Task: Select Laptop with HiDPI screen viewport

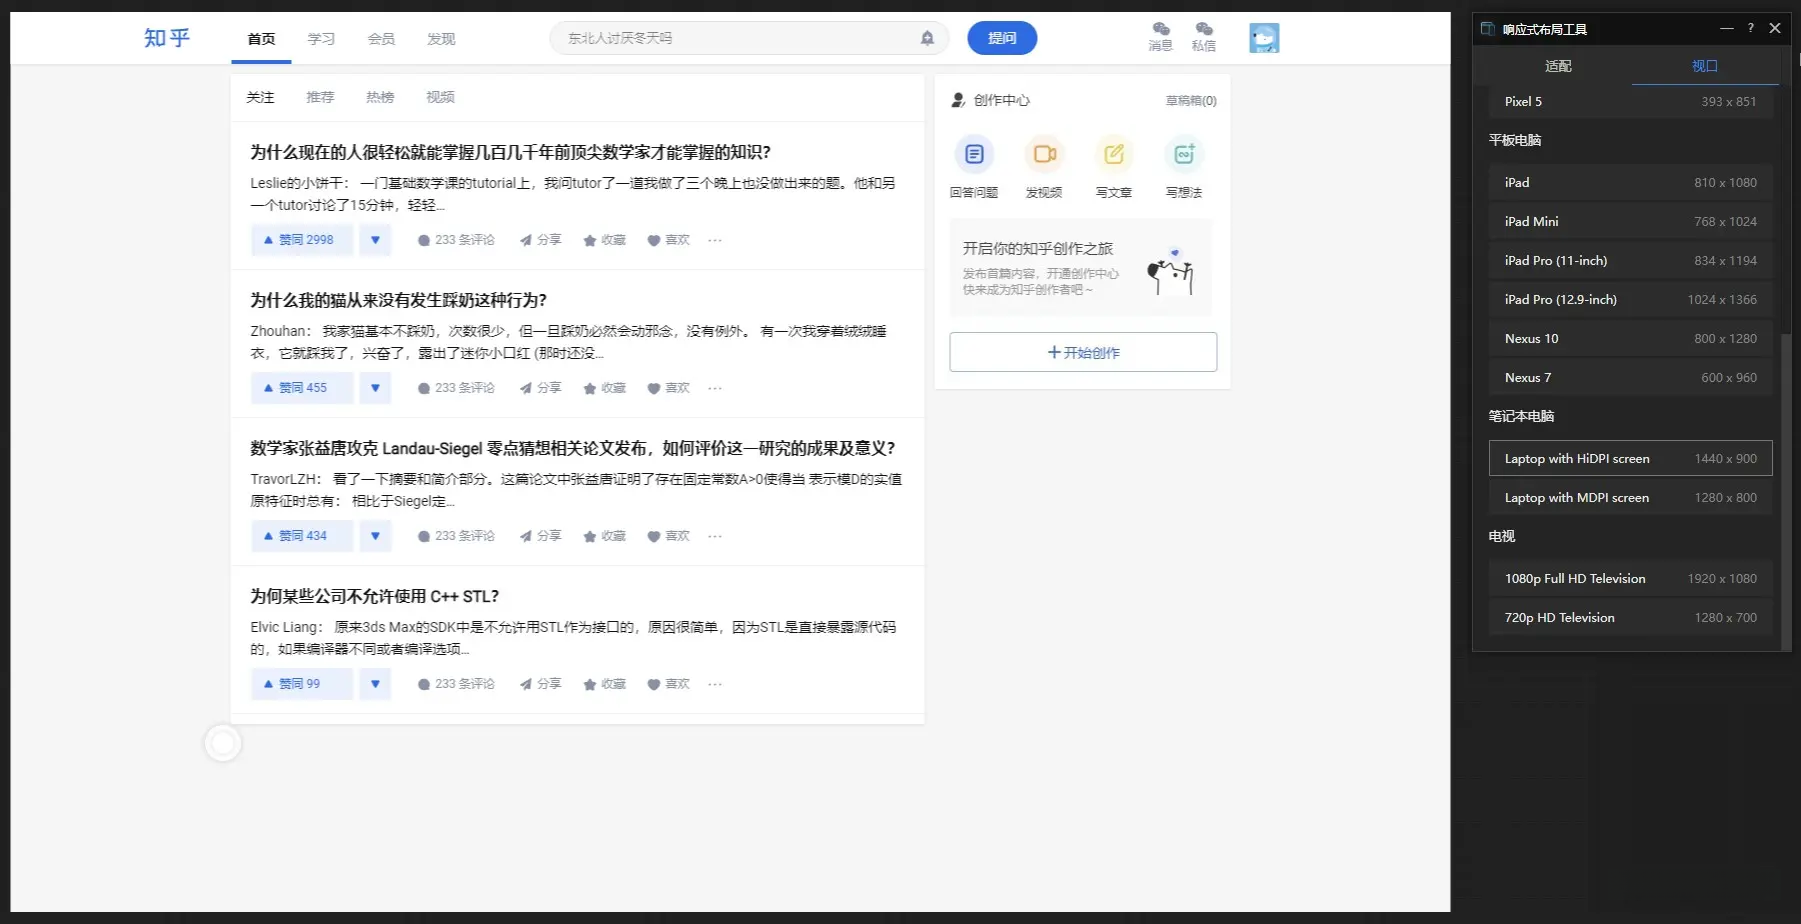Action: tap(1630, 459)
